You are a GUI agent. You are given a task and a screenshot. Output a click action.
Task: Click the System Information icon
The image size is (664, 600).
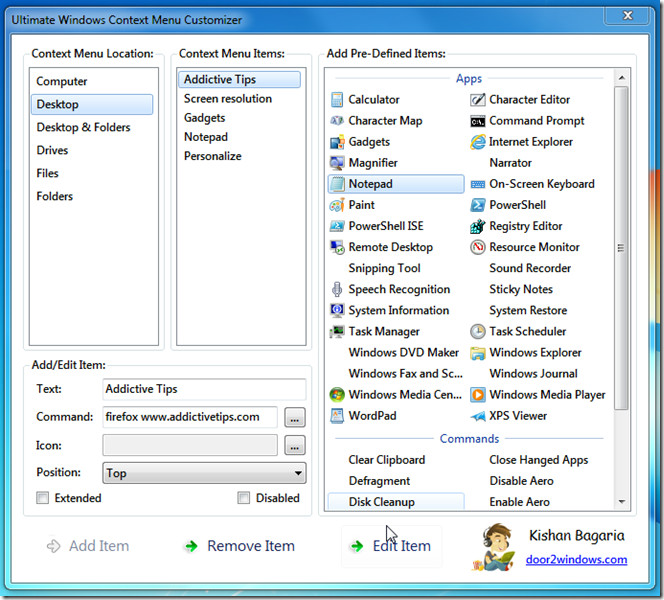click(337, 310)
